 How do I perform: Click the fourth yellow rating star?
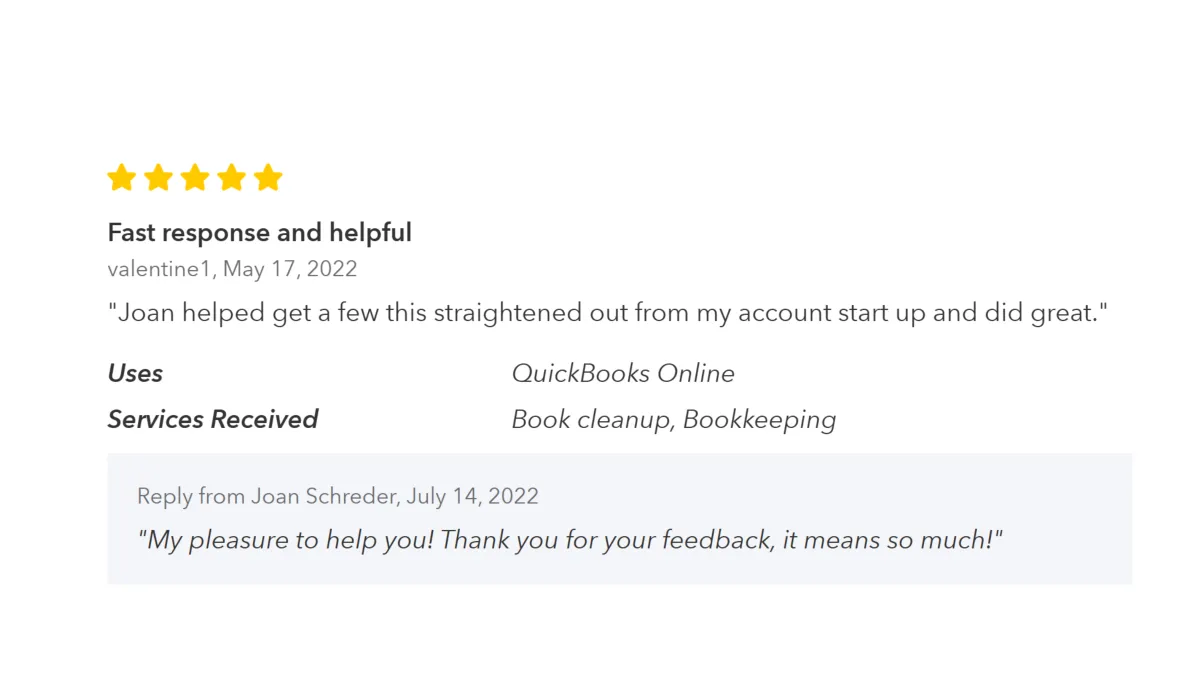point(231,178)
